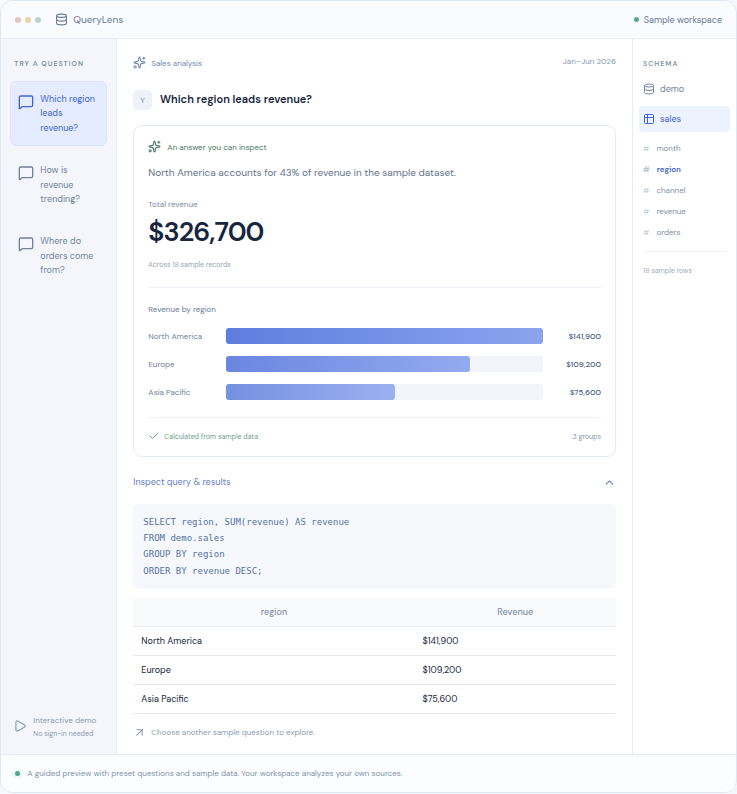The height and width of the screenshot is (794, 737).
Task: Click the 'region' table column header
Action: (274, 612)
